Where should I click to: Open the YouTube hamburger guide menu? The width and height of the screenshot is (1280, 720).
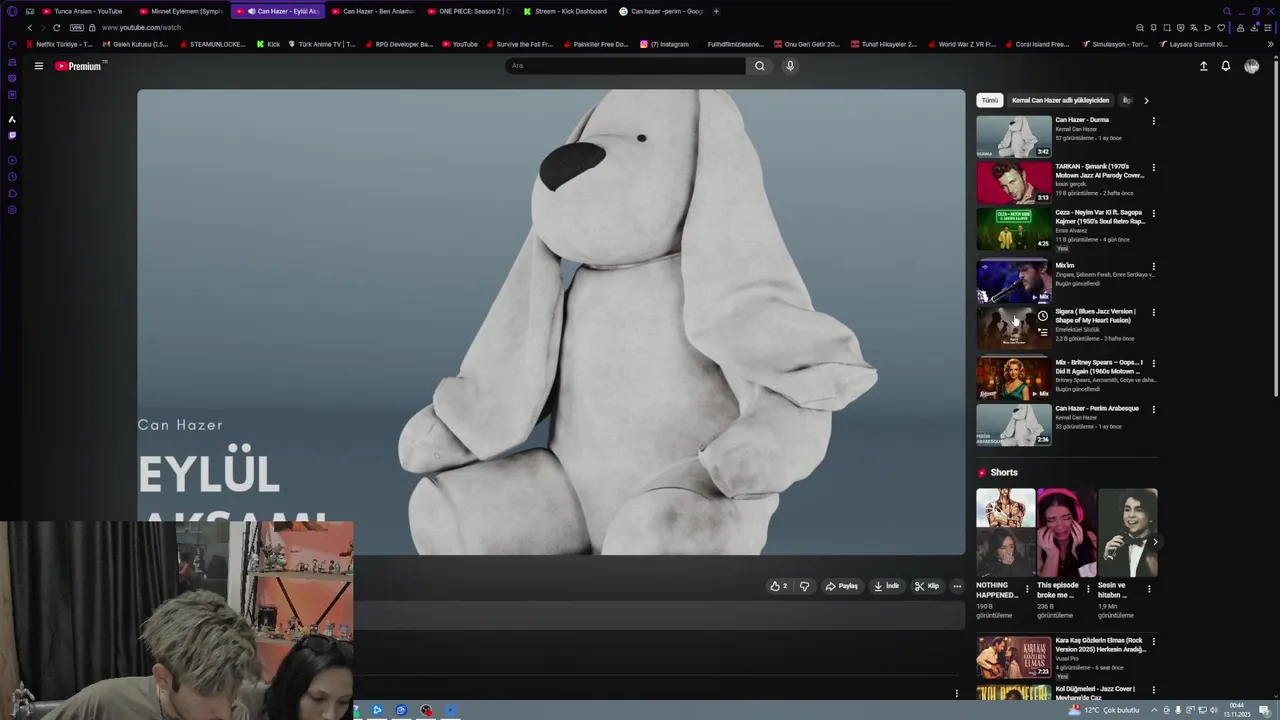tap(38, 66)
